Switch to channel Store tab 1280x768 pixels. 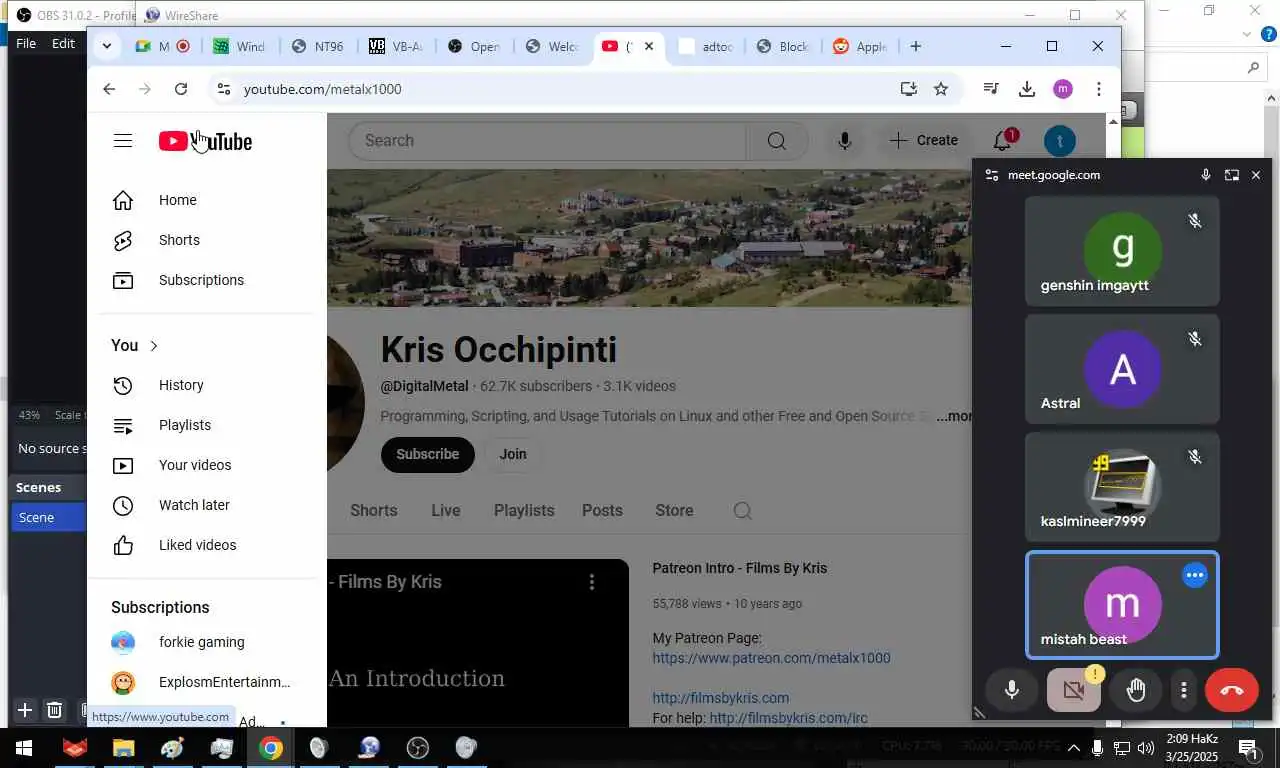point(674,510)
